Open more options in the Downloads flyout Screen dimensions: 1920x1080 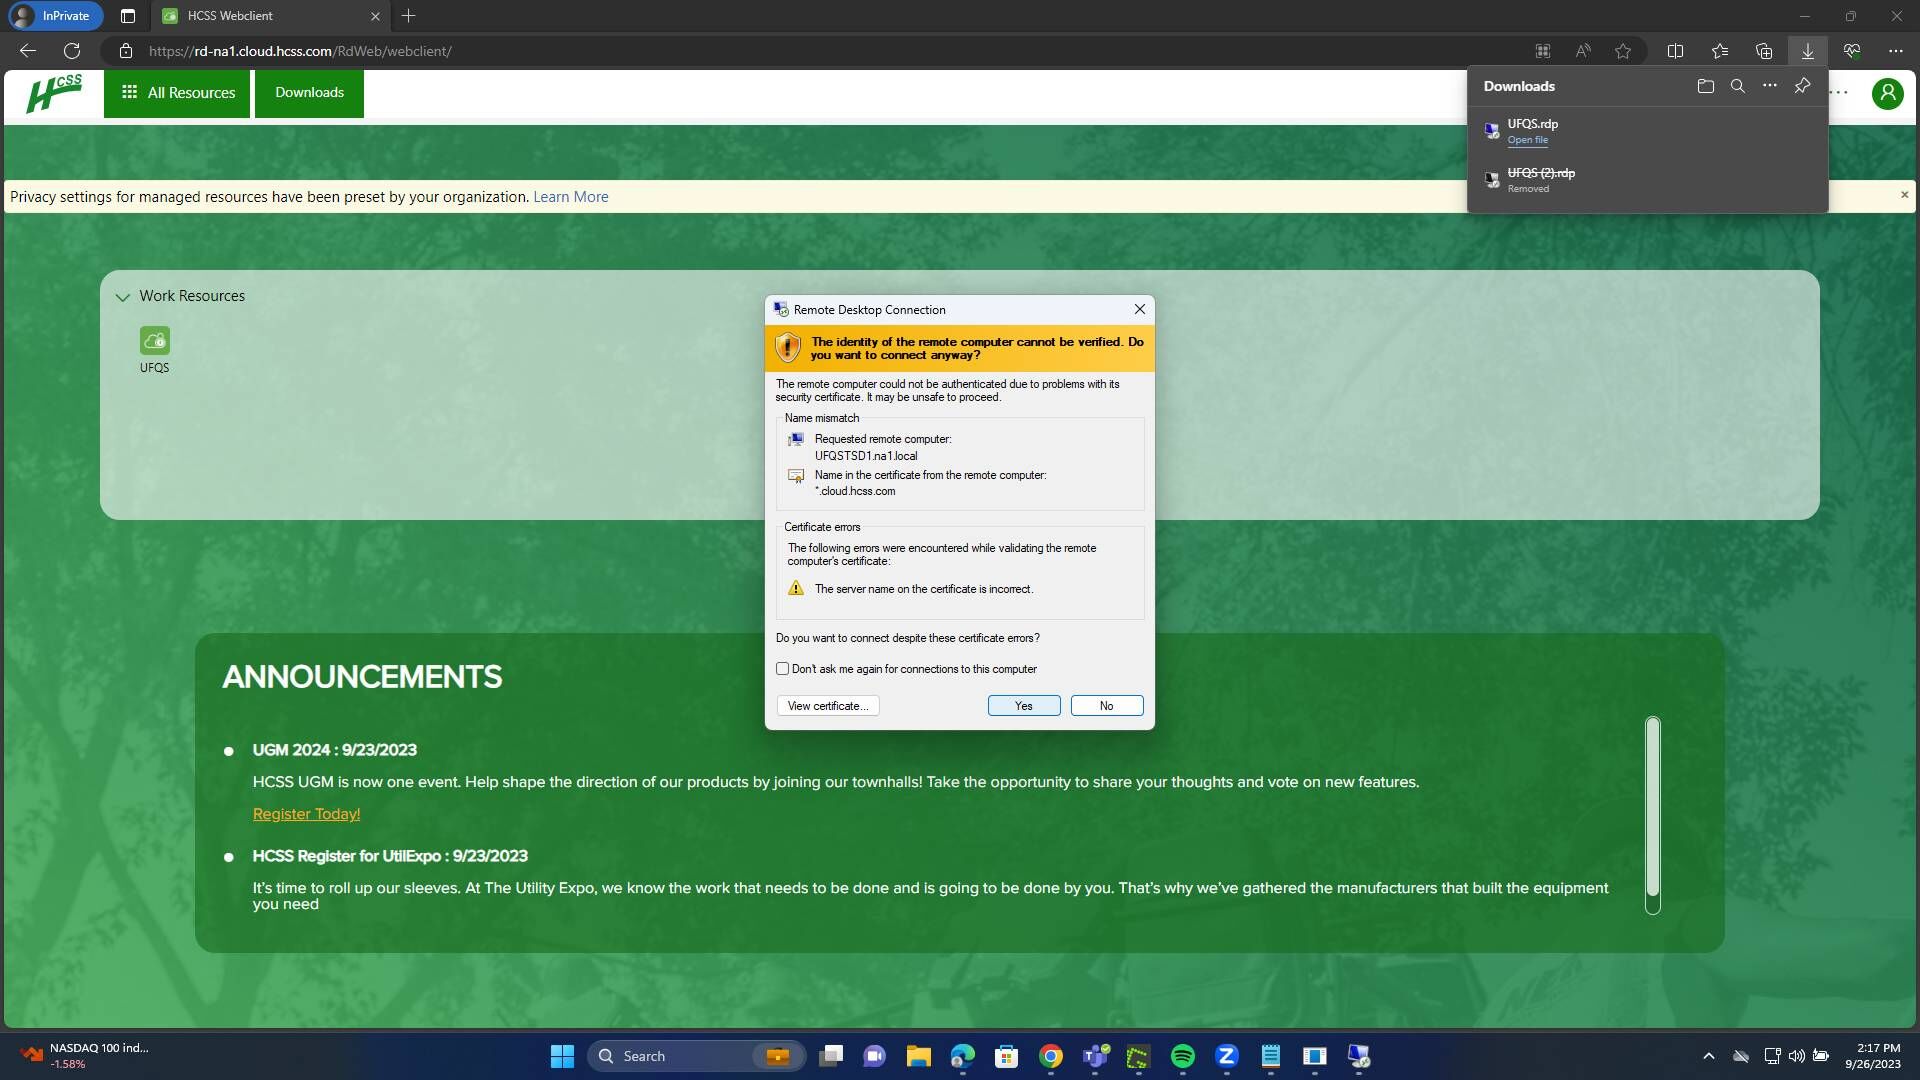coord(1770,86)
